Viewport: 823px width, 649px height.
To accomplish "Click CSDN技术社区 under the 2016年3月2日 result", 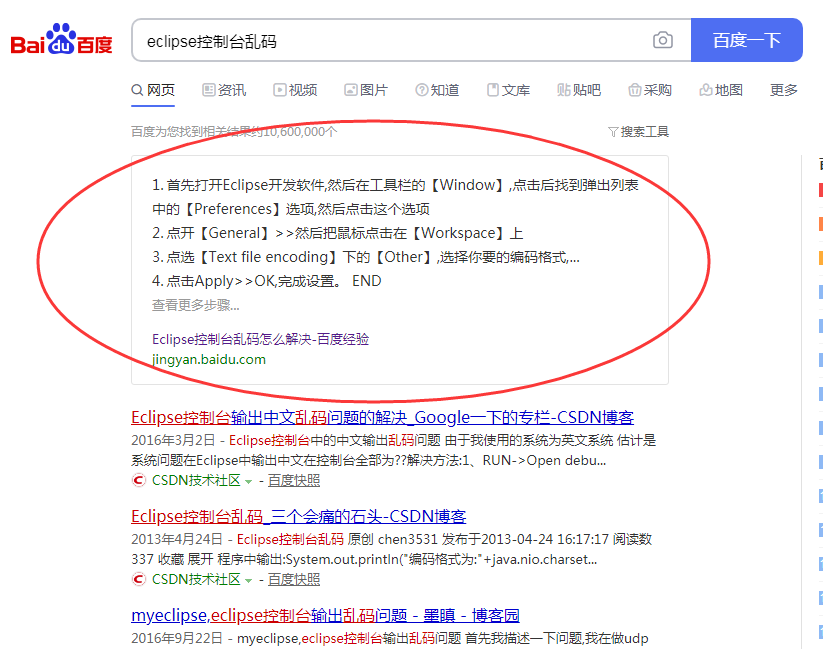I will tap(196, 480).
